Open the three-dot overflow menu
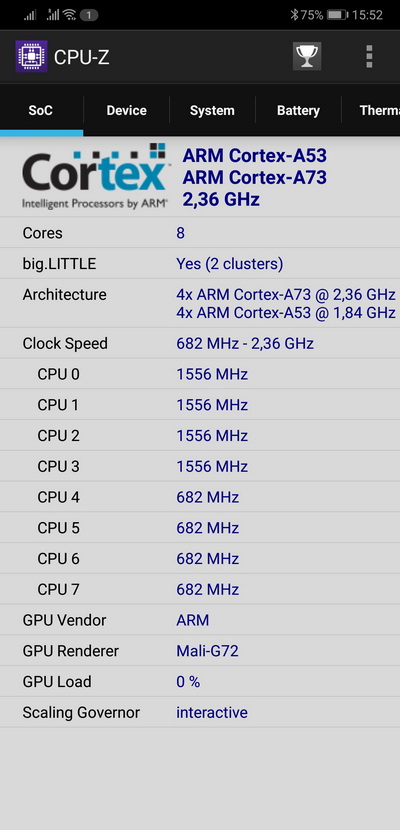 tap(369, 56)
